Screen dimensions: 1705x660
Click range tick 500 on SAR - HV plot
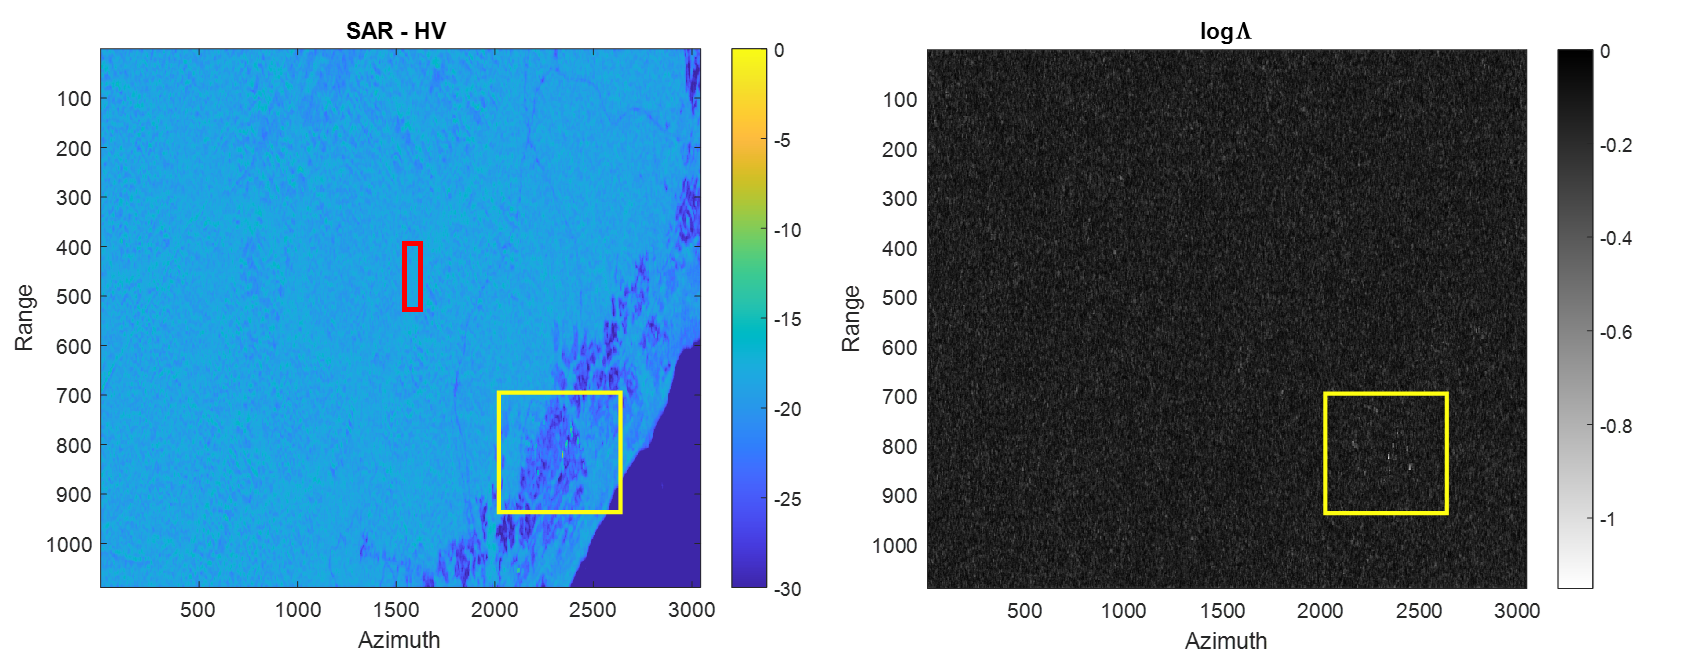click(74, 297)
